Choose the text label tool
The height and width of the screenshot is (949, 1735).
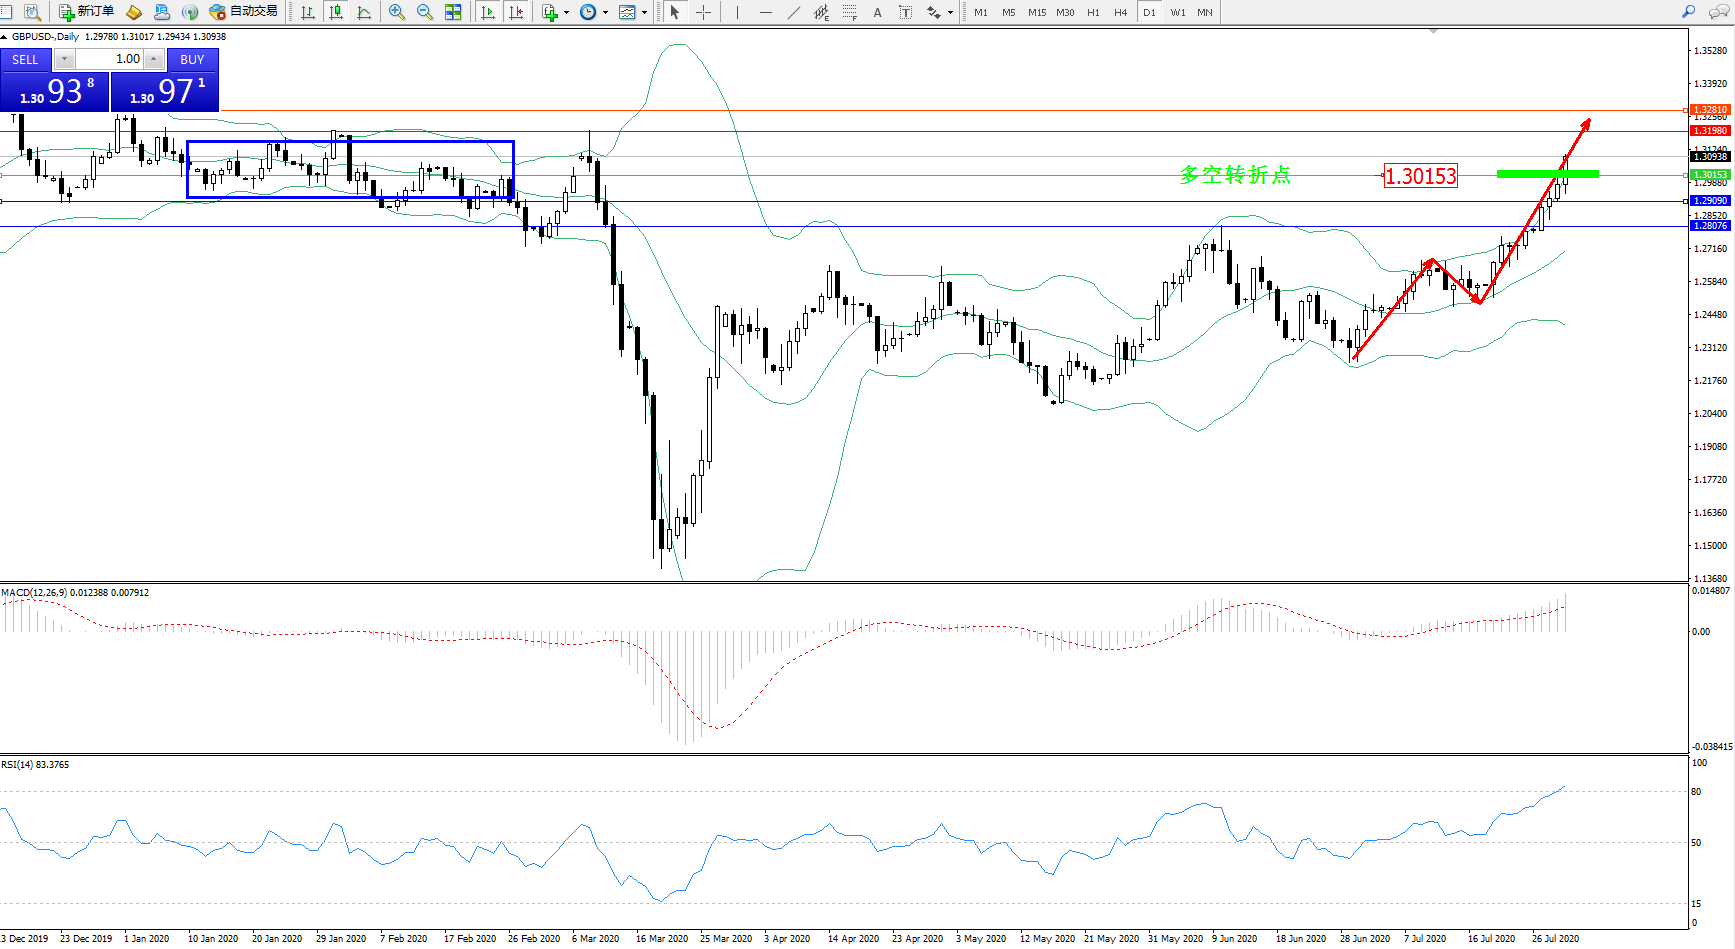[877, 12]
